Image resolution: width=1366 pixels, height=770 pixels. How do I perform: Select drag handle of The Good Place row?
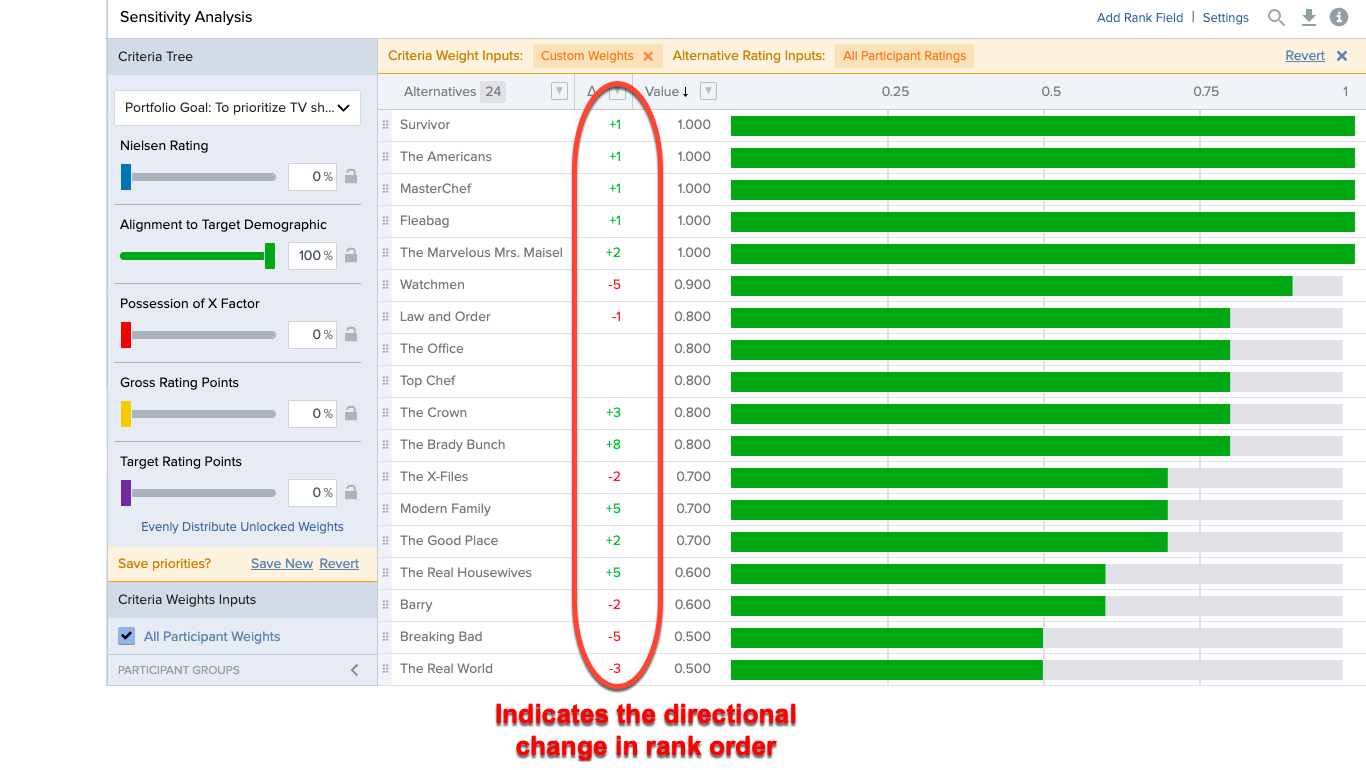tap(386, 541)
